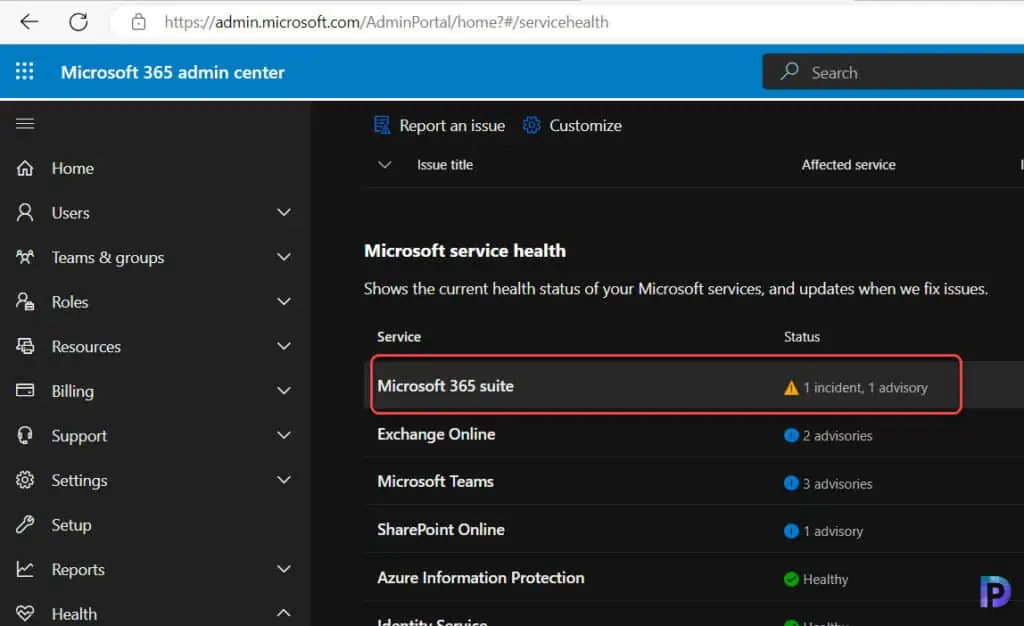This screenshot has height=626, width=1024.
Task: Open Reports in the navigation
Action: tap(78, 569)
